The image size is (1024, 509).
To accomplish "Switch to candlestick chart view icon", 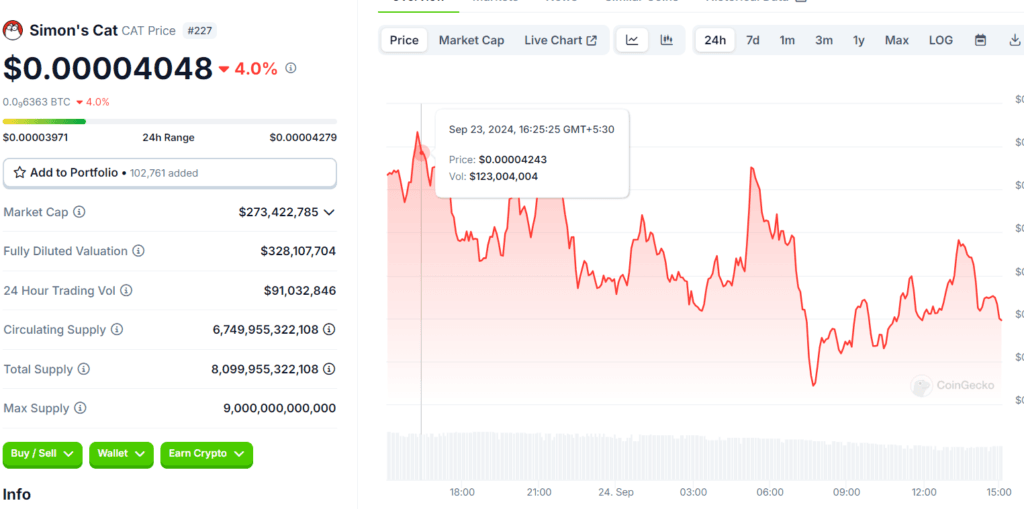I will pos(667,40).
